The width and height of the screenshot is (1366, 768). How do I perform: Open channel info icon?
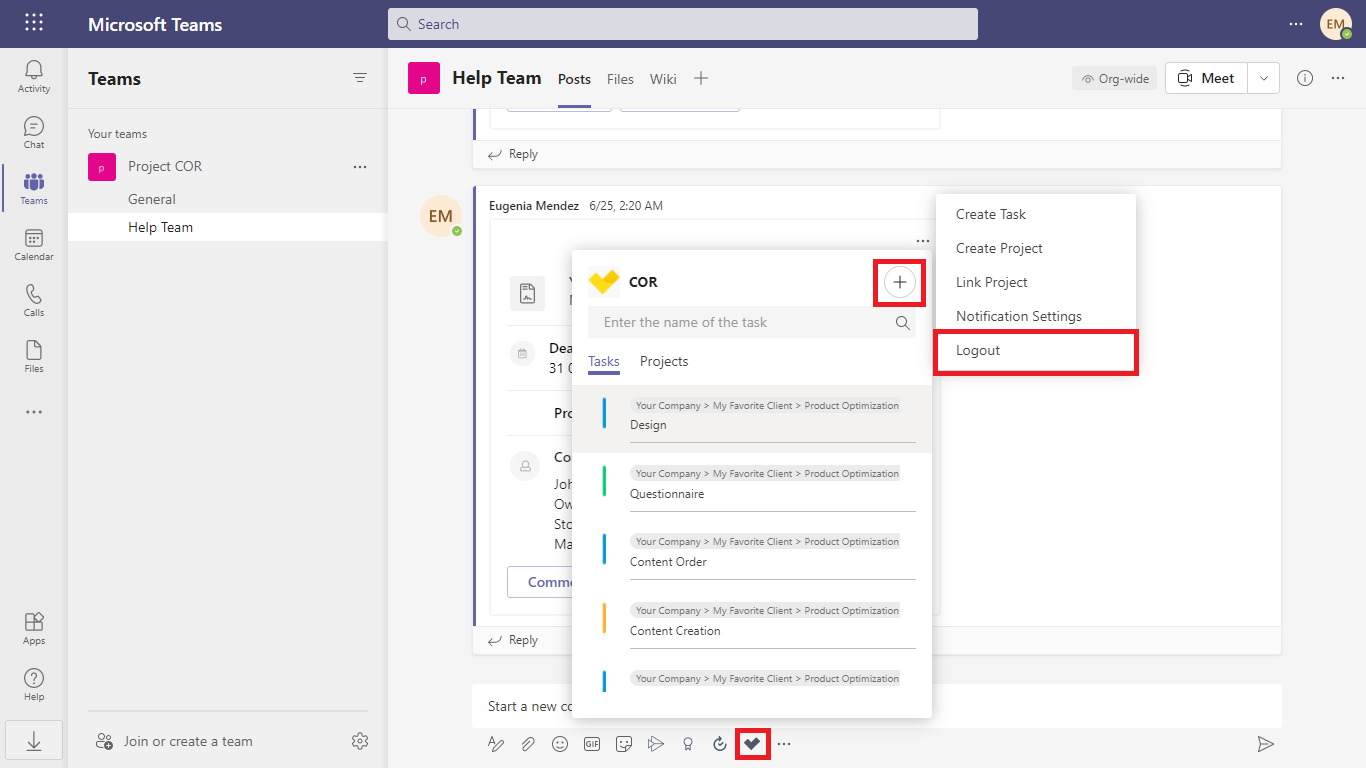1305,78
